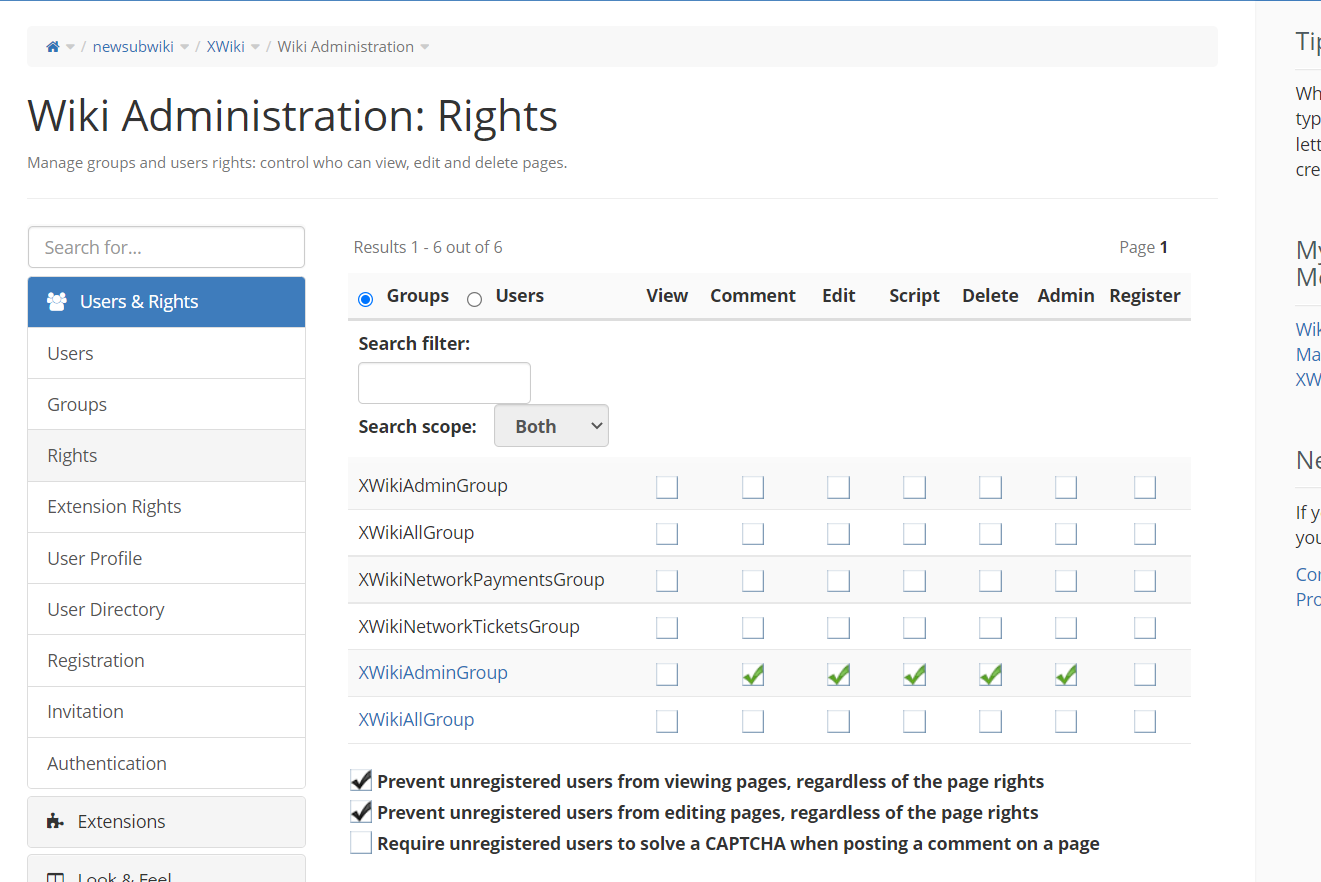Focus the 'Search for...' sidebar field

[166, 247]
